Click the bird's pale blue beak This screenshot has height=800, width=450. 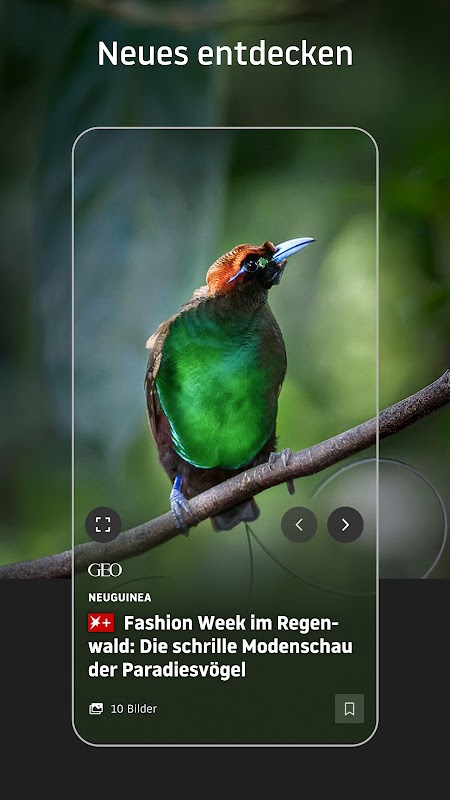pos(292,248)
